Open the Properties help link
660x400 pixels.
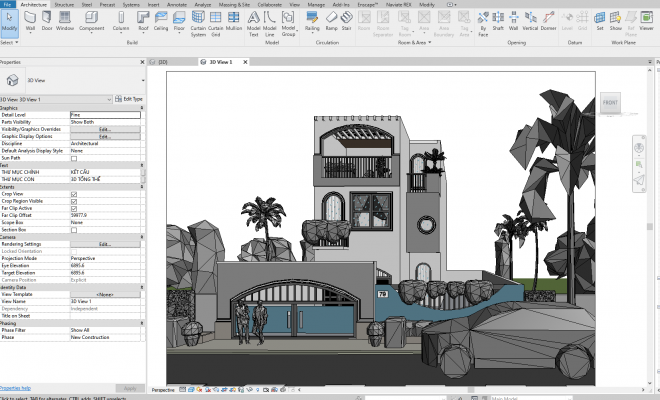[x=15, y=388]
